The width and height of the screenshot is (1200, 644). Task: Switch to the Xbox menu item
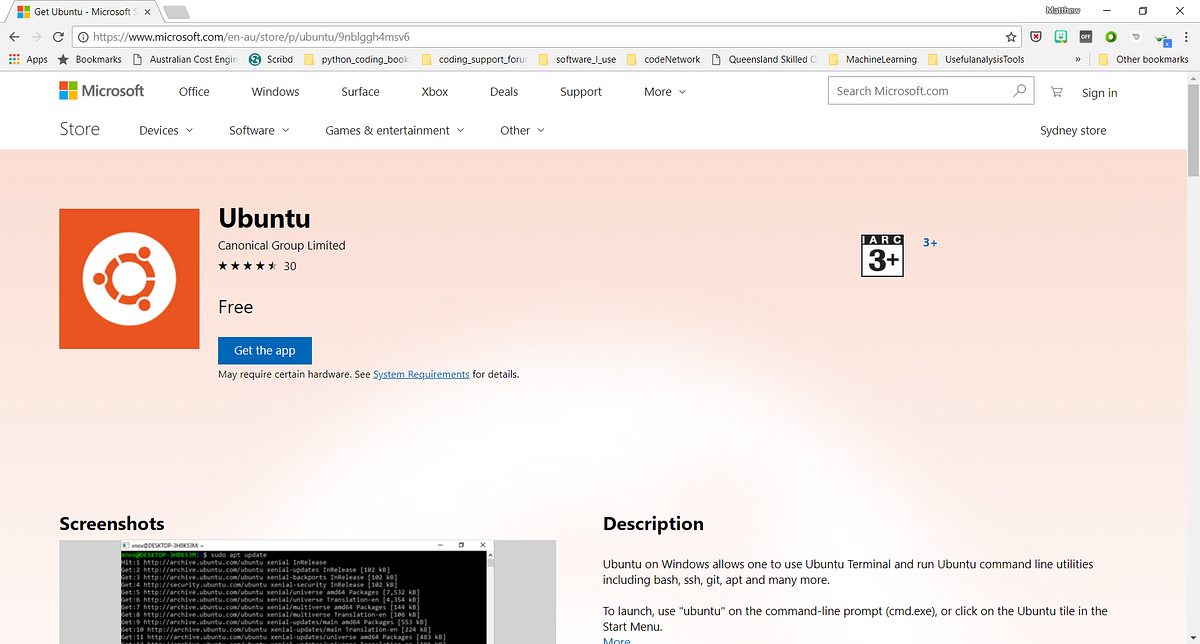click(434, 91)
